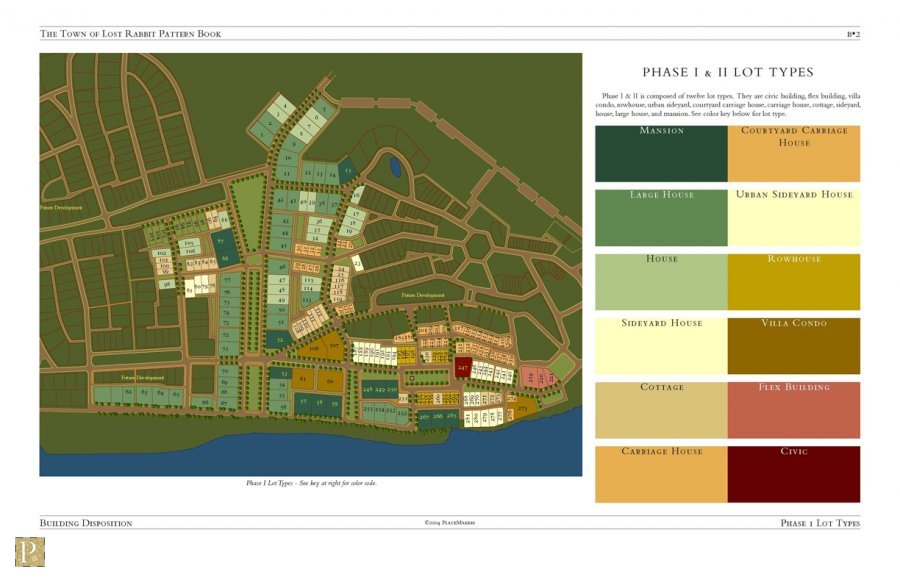
Task: Click the small blue pond on the map
Action: tap(396, 165)
